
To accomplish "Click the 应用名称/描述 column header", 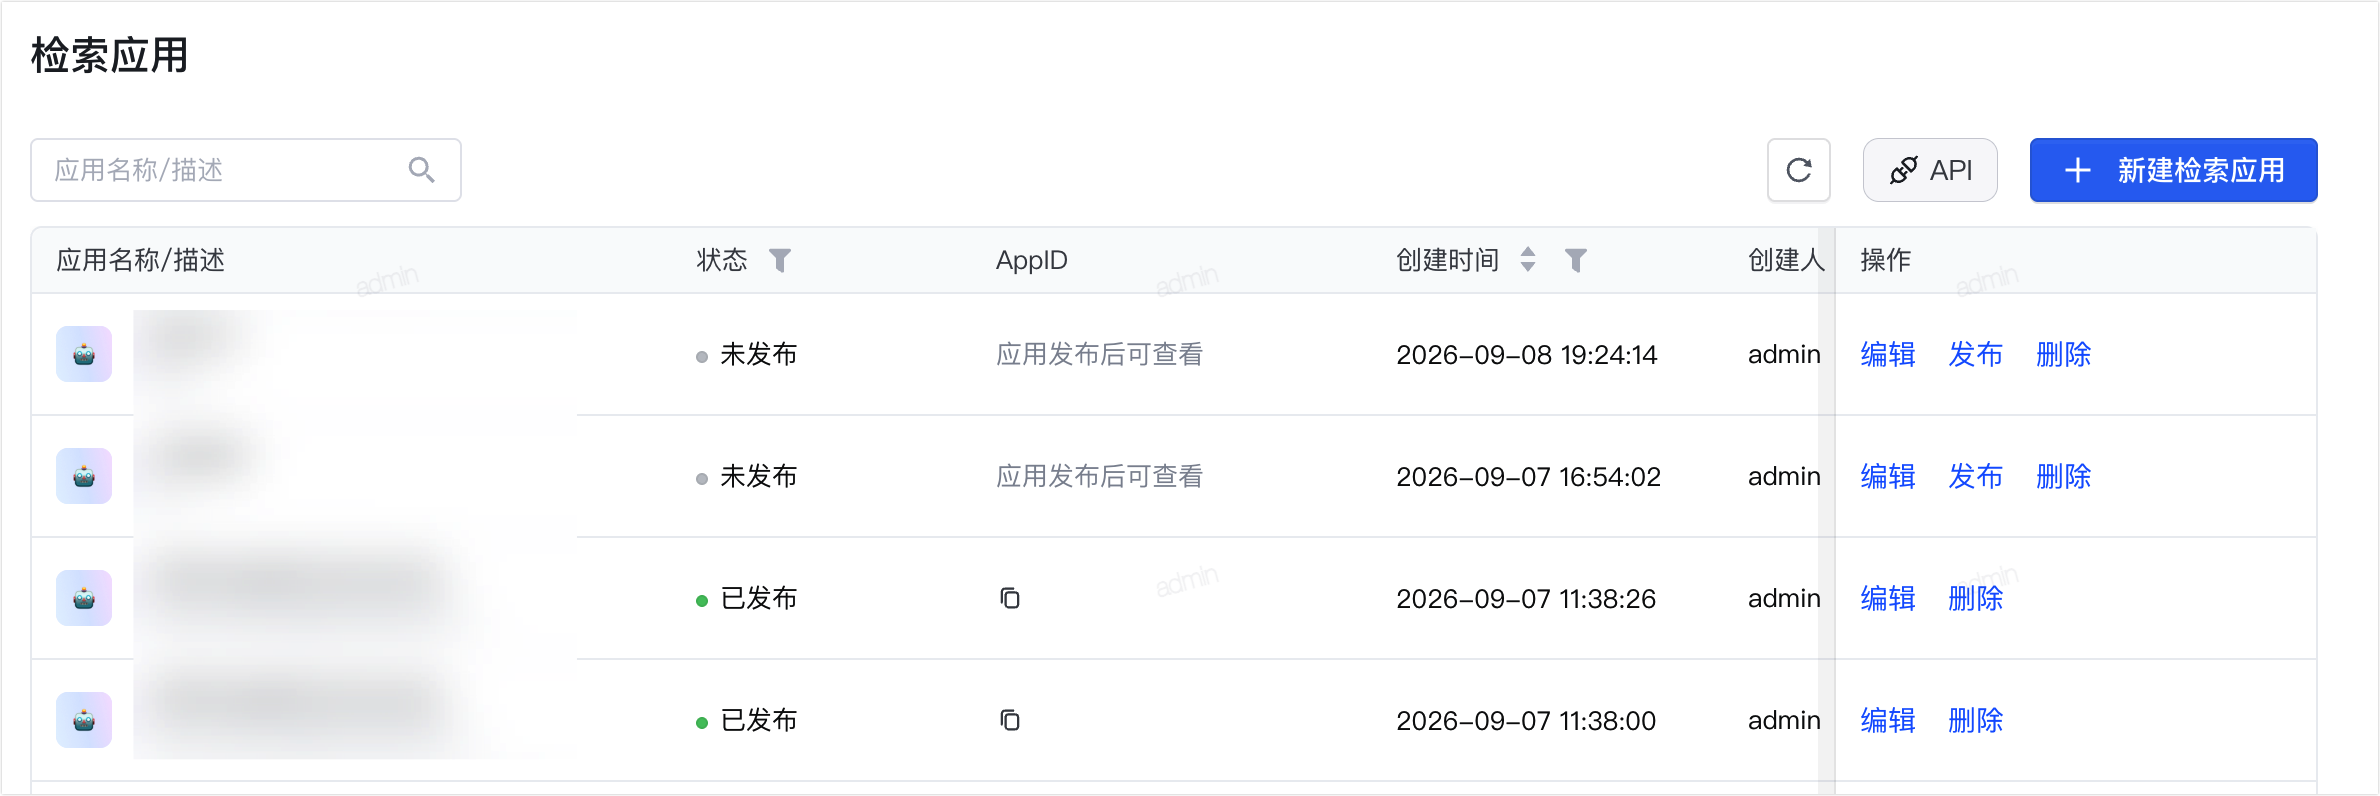I will coord(140,260).
